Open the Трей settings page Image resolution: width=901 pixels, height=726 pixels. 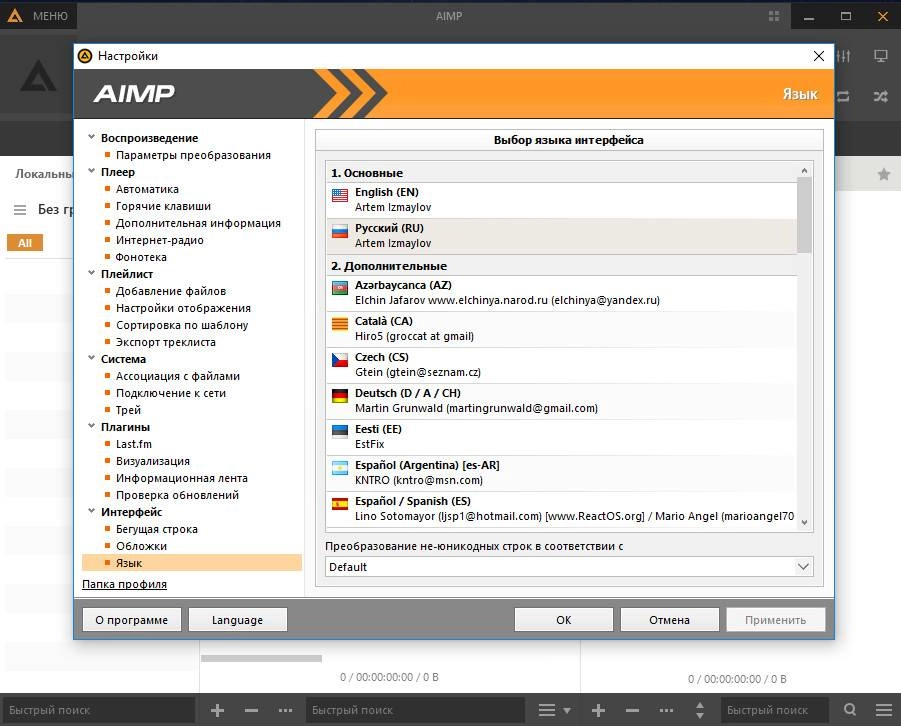click(x=128, y=410)
